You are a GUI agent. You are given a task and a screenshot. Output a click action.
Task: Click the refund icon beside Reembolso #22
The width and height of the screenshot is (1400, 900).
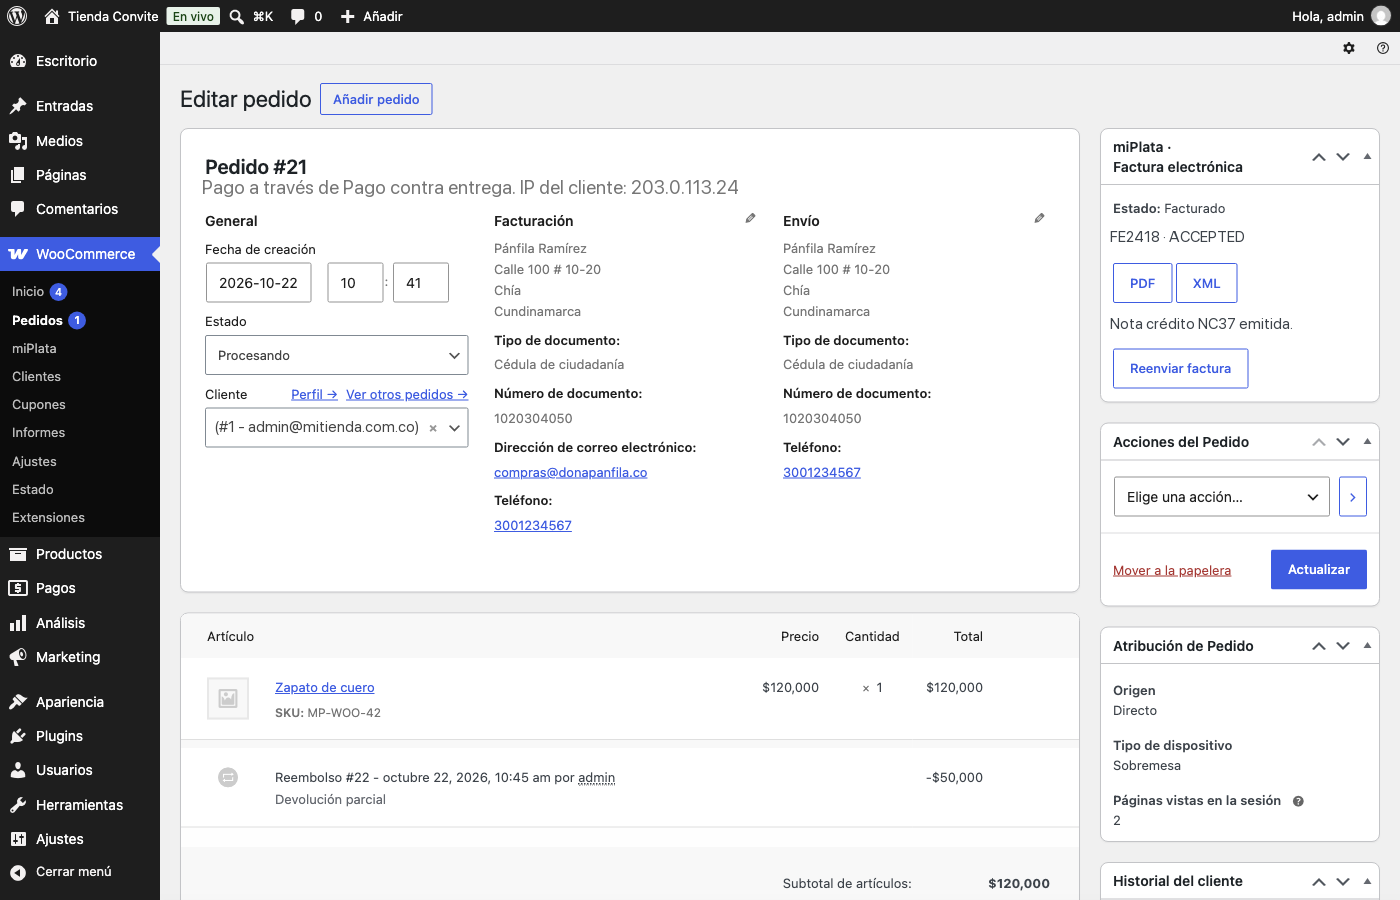tap(228, 777)
